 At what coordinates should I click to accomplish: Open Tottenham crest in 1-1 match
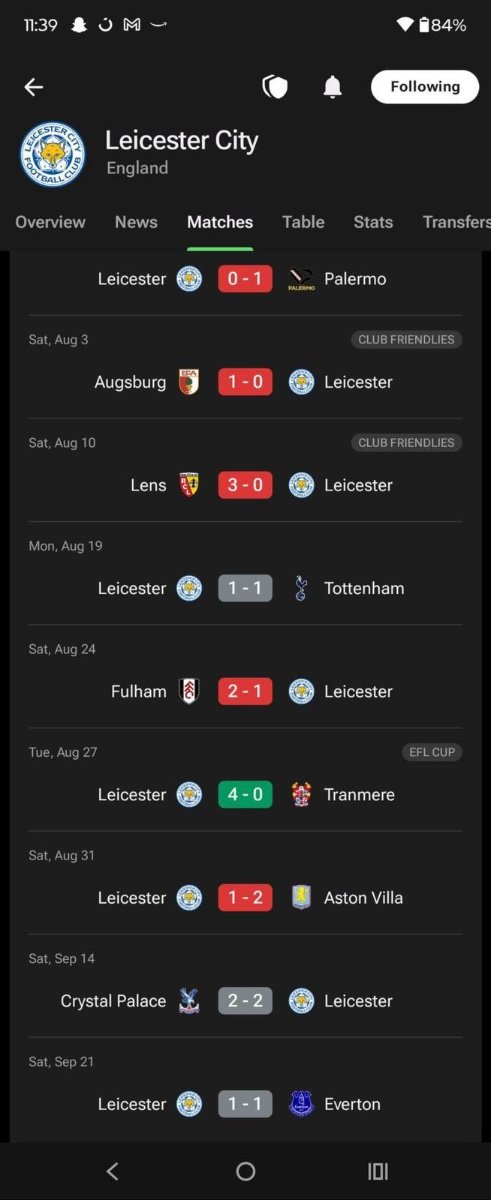pos(301,588)
